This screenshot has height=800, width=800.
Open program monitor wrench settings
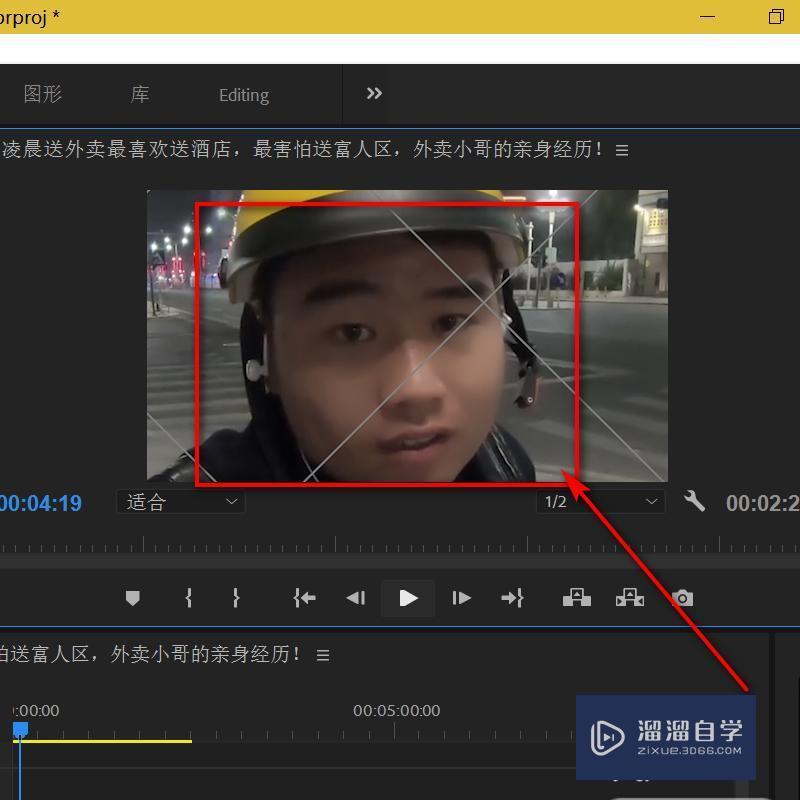694,502
